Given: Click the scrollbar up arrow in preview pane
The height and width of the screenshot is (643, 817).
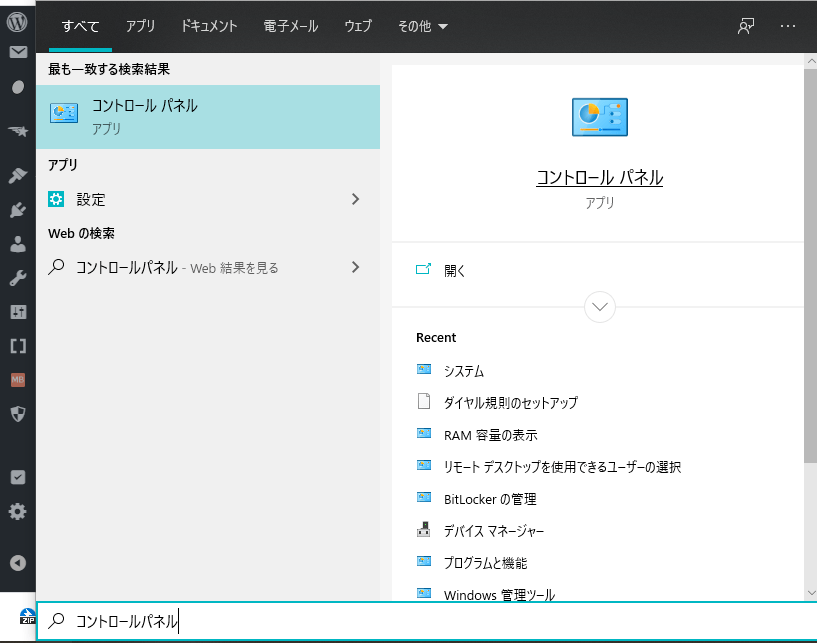Looking at the screenshot, I should pyautogui.click(x=810, y=60).
